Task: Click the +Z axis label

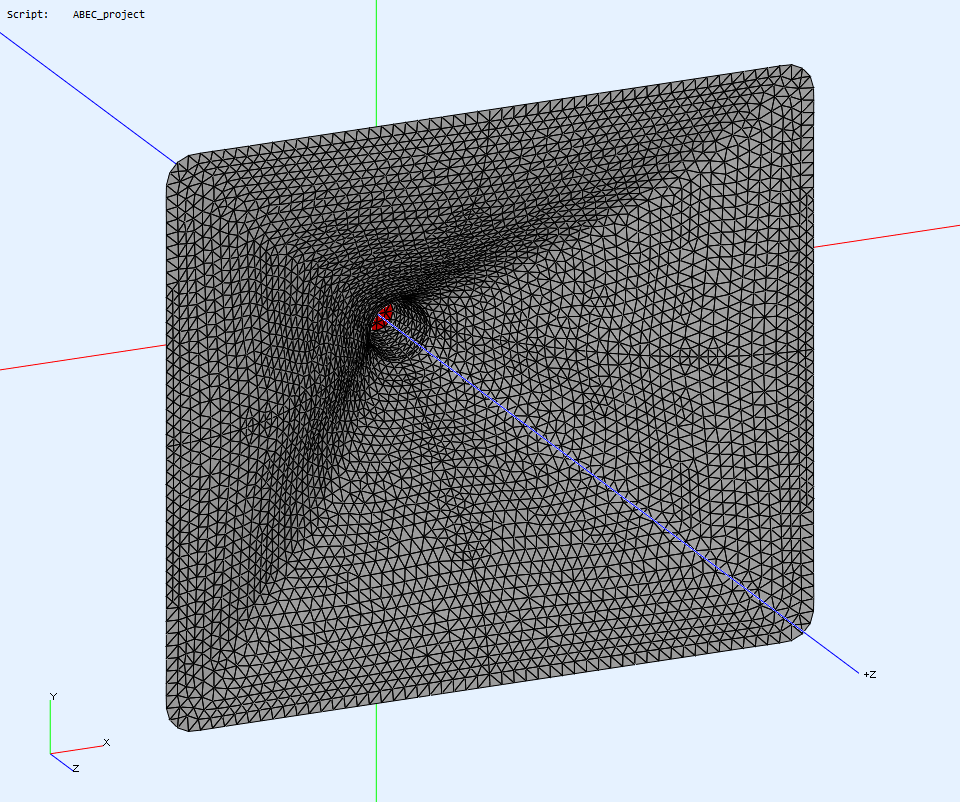Action: click(x=869, y=675)
